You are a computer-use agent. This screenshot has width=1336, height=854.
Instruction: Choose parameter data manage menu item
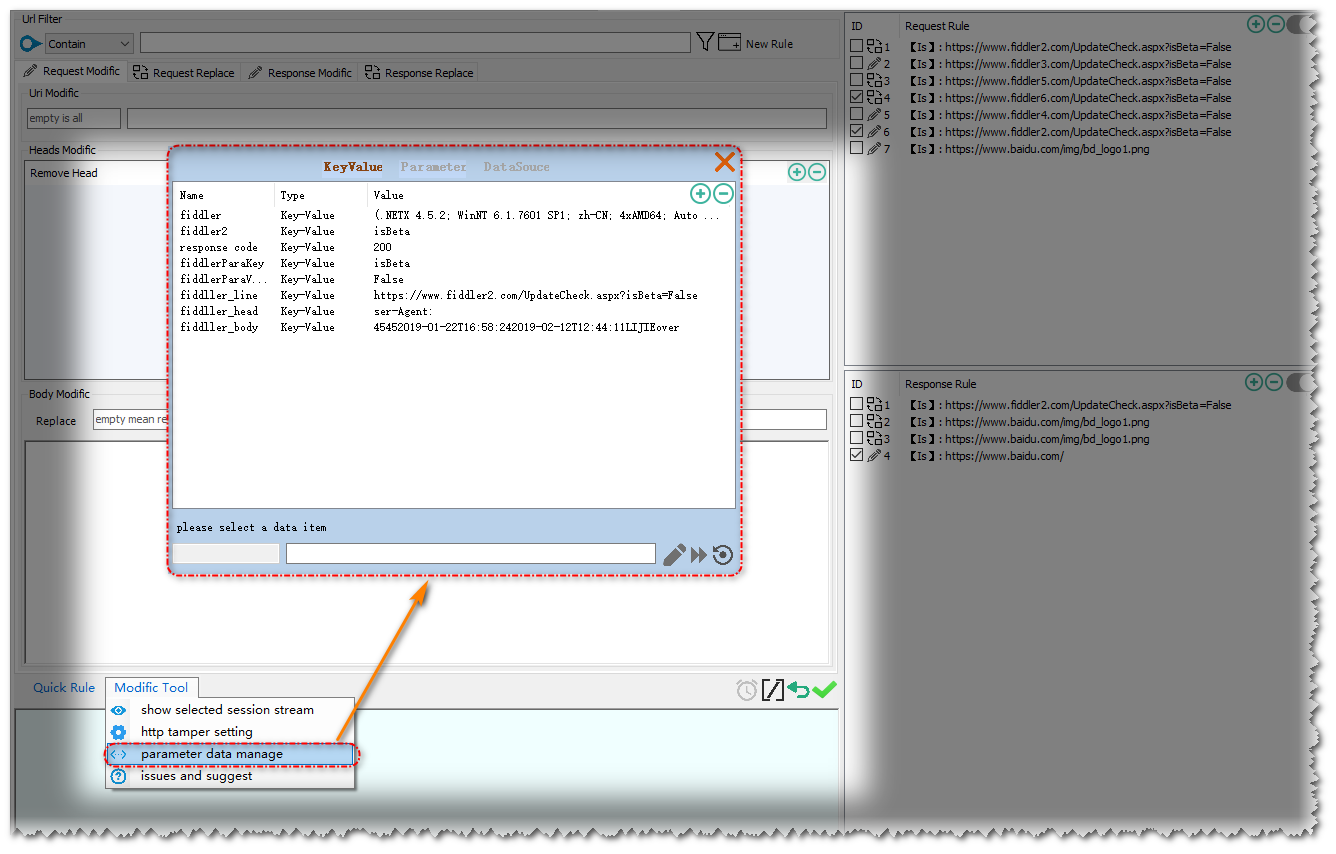tap(230, 754)
